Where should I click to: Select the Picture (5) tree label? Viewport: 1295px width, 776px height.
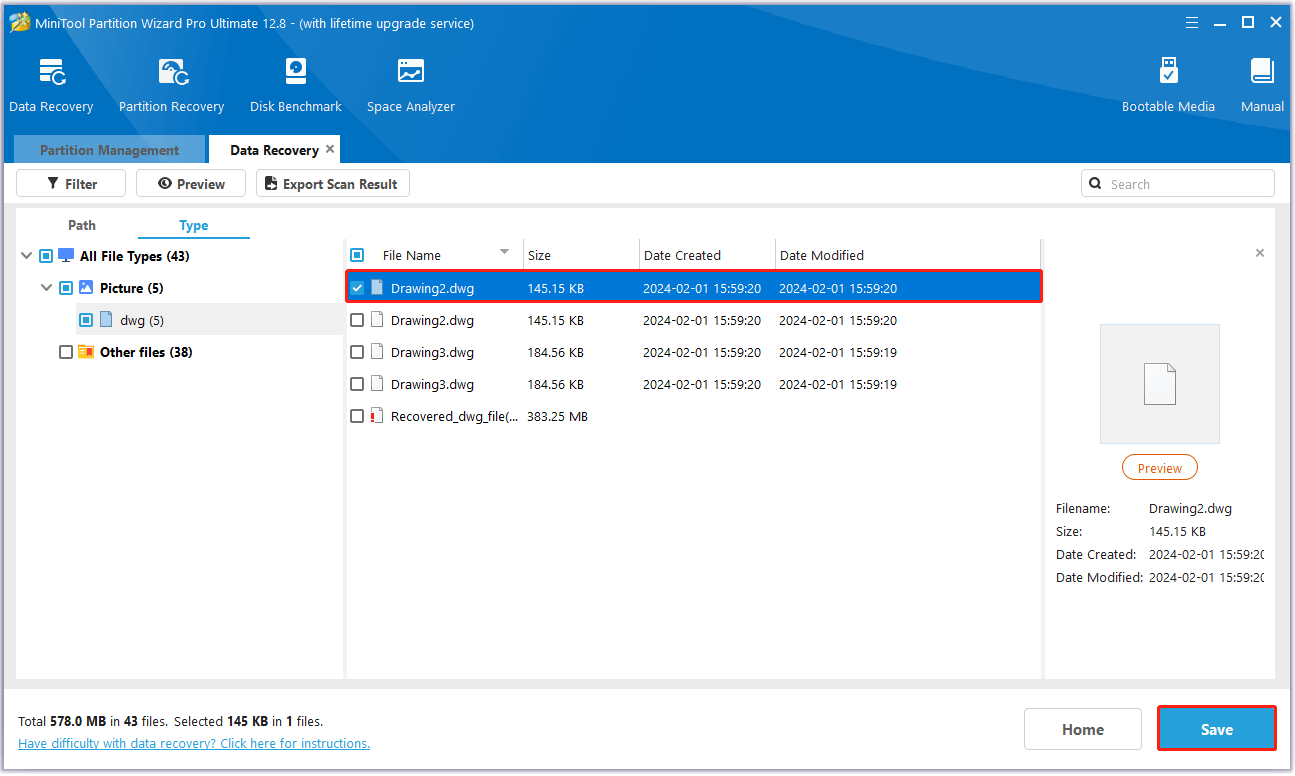tap(132, 288)
